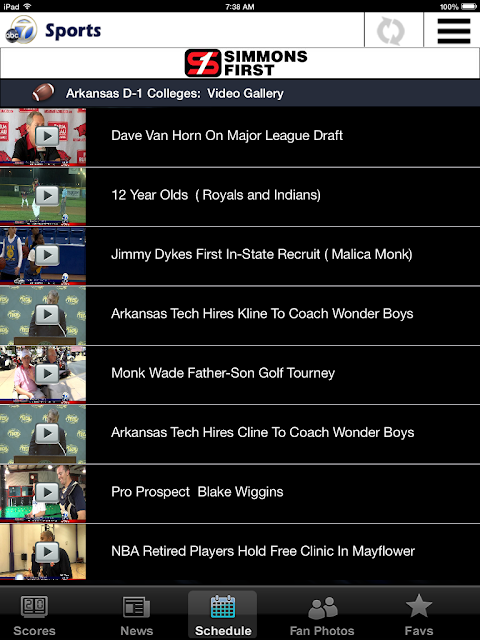This screenshot has height=640, width=480.
Task: Play the 12 Year Olds video thumbnail
Action: [43, 197]
